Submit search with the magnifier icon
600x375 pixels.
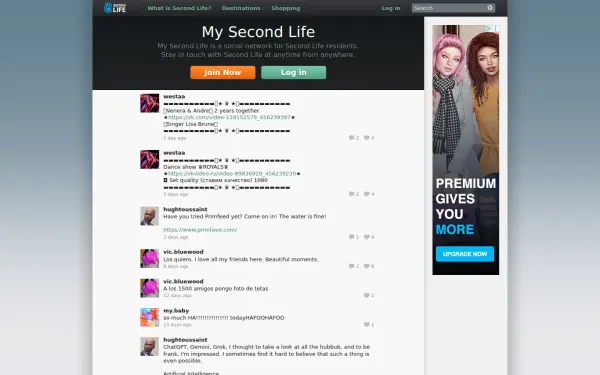490,8
